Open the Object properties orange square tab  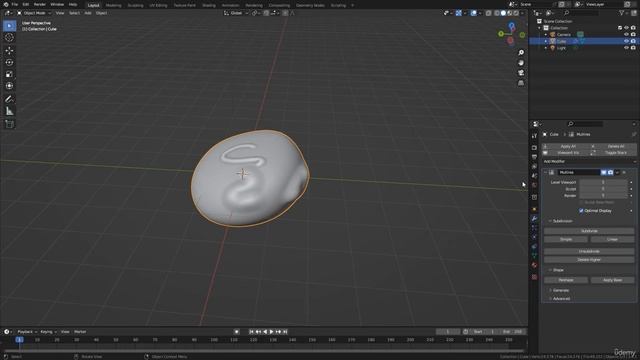coord(534,209)
